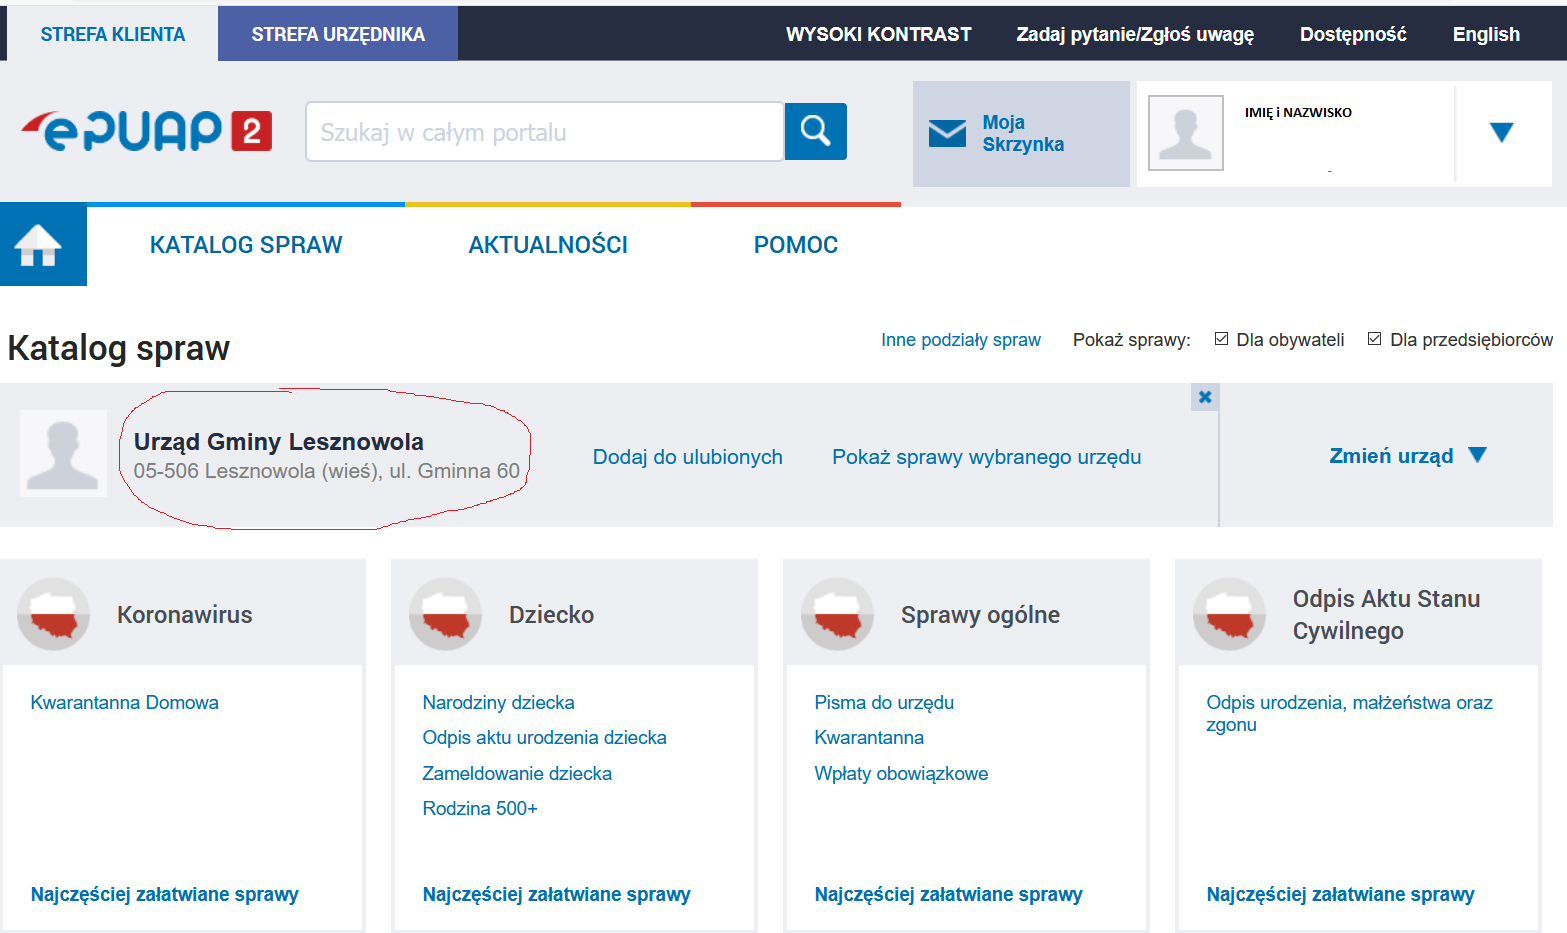
Task: Expand the user account dropdown arrow
Action: click(x=1501, y=132)
